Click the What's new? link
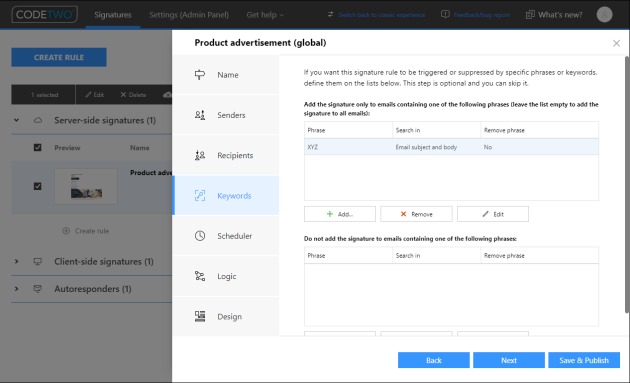 (x=560, y=15)
